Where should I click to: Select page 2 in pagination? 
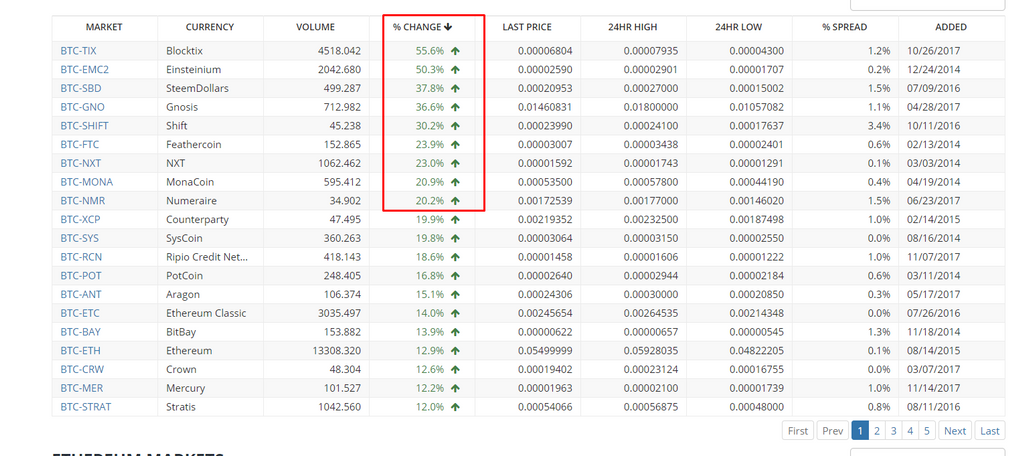[877, 431]
